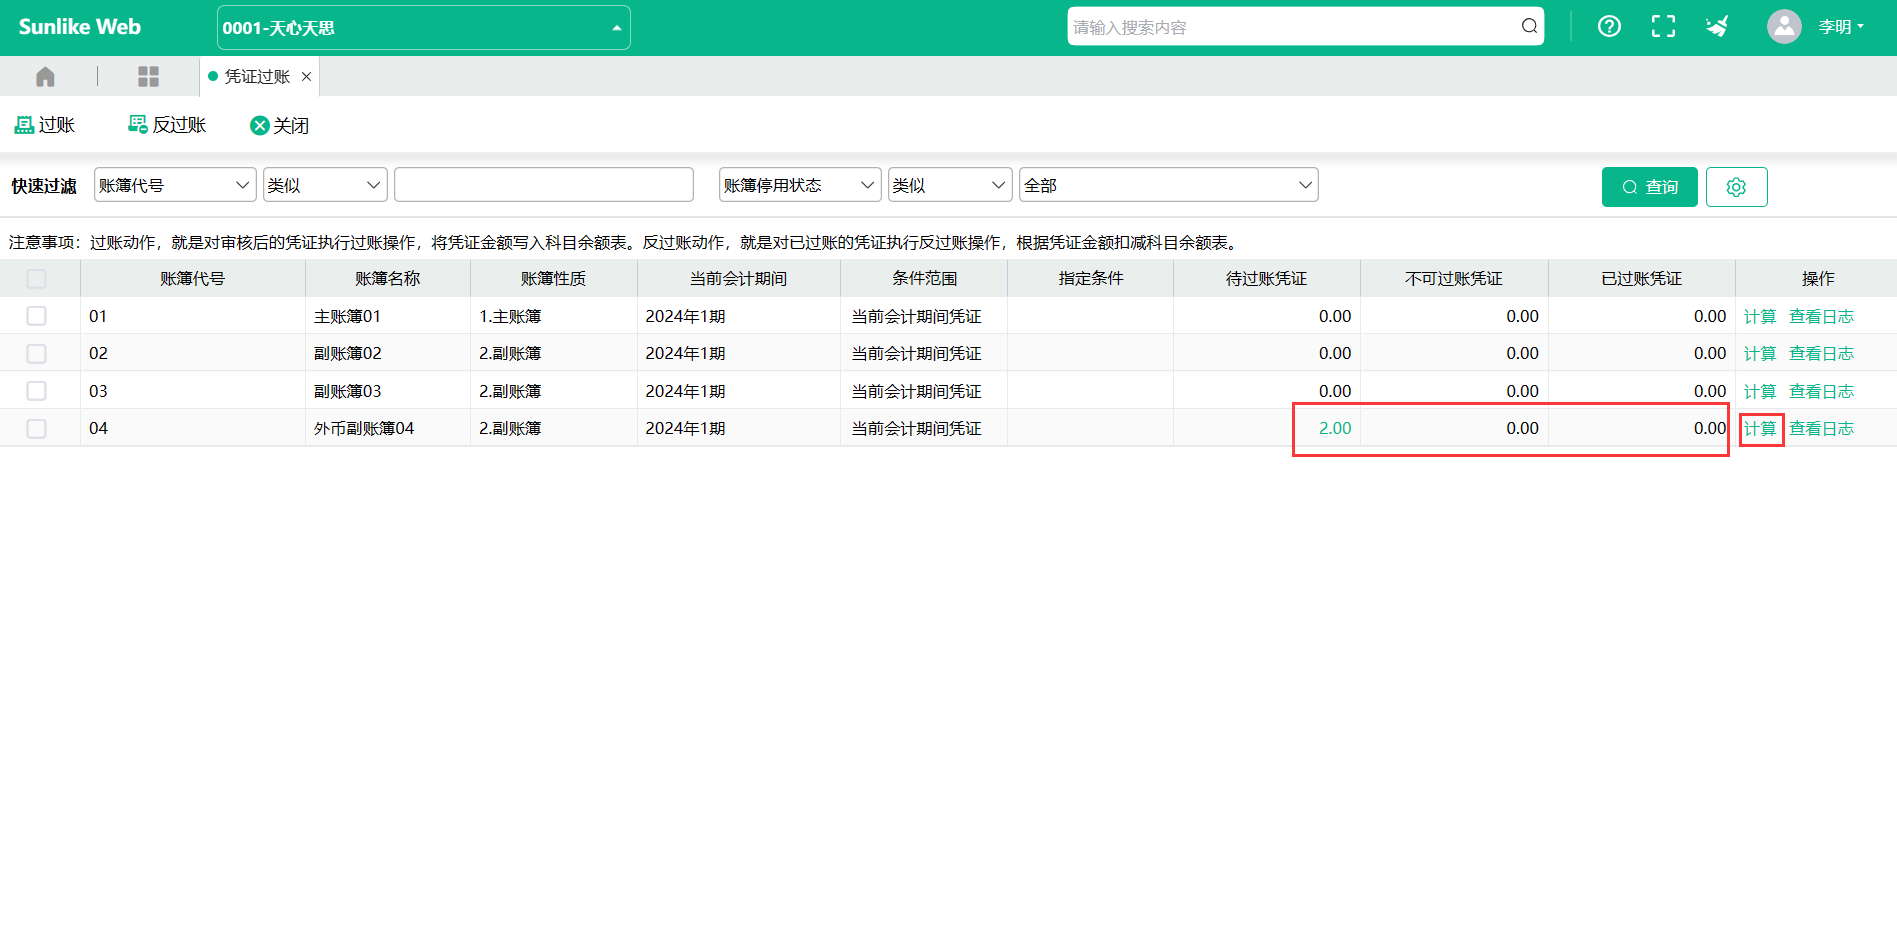Viewport: 1897px width, 927px height.
Task: Open 查看日志 for 副账簿03
Action: [x=1821, y=392]
